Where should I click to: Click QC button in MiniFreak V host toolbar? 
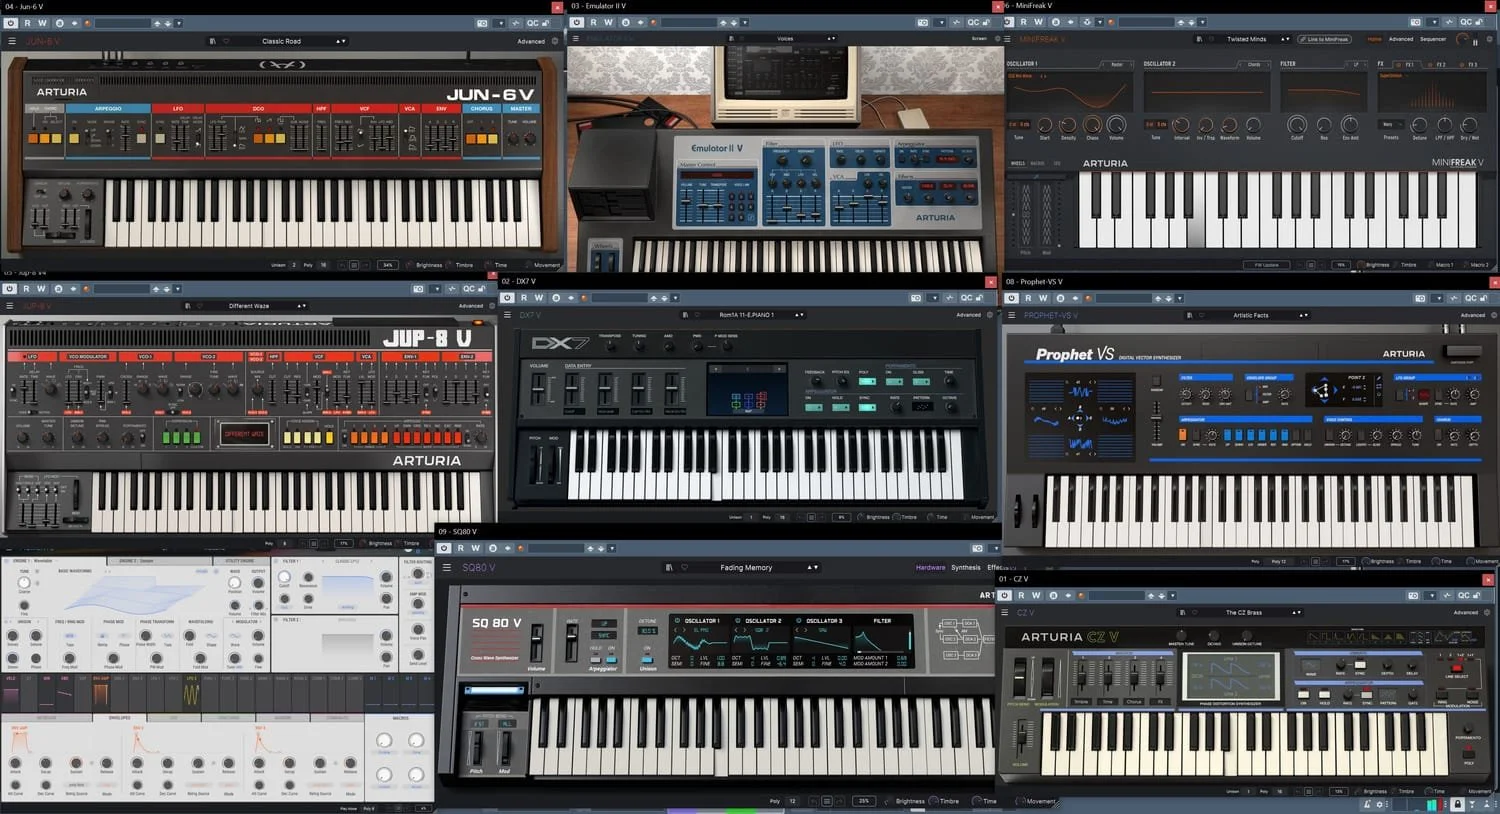1467,22
